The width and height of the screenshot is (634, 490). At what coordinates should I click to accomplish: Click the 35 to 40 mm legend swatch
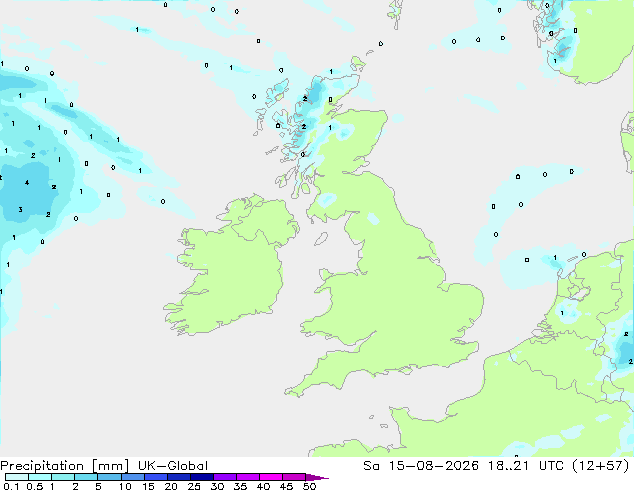(248, 477)
